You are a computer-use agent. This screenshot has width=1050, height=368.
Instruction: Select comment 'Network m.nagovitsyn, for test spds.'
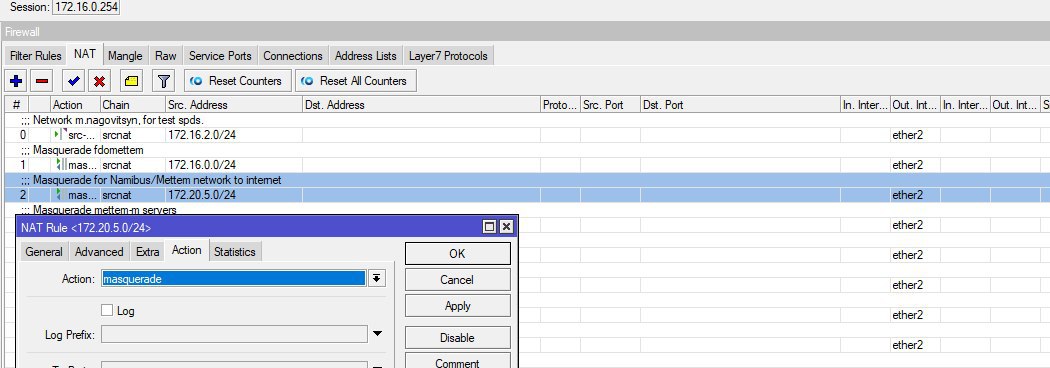(x=119, y=120)
